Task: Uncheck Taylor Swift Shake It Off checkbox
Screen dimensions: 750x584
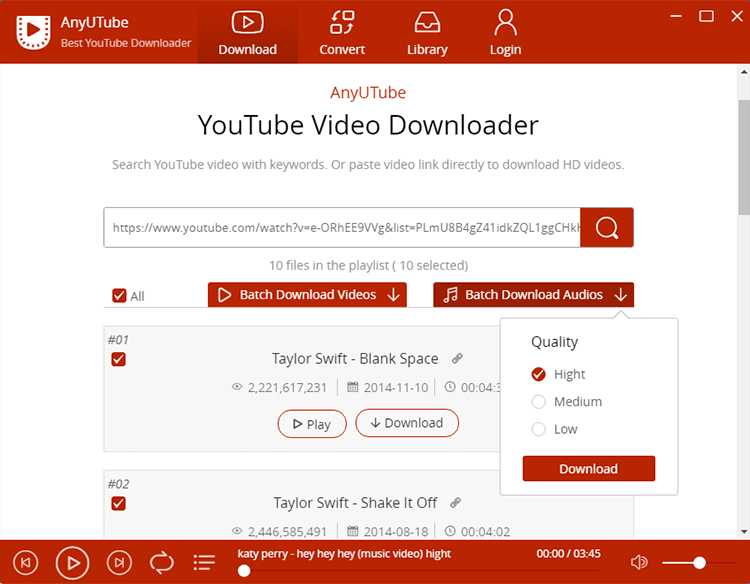Action: pyautogui.click(x=119, y=504)
